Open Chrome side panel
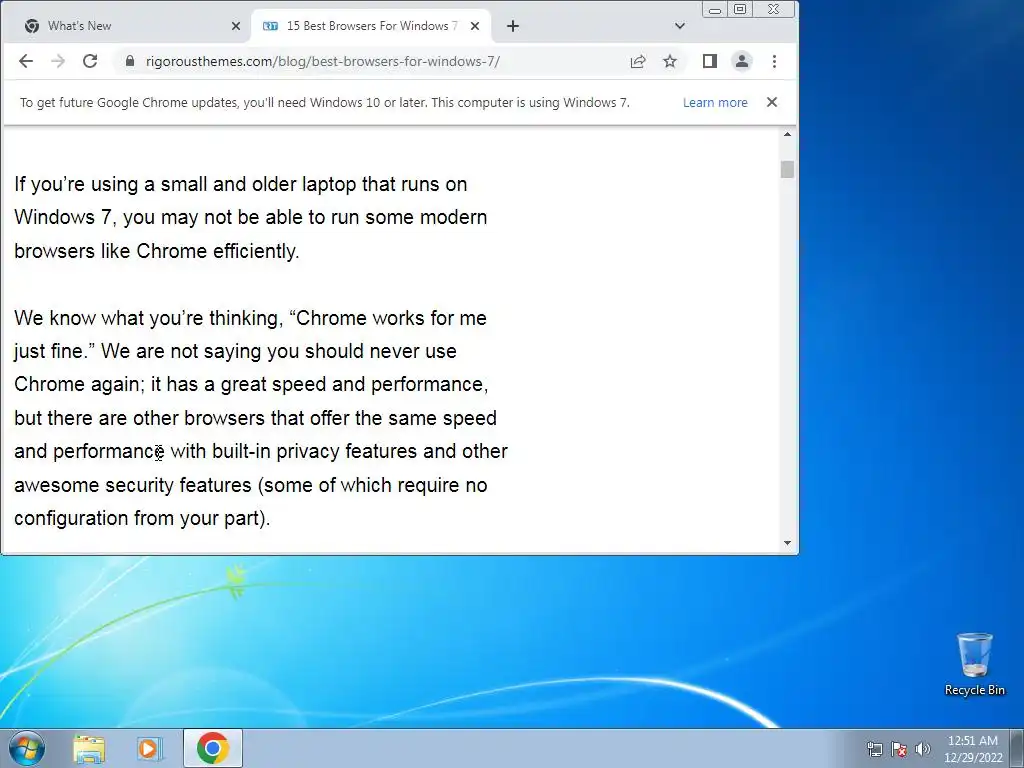 tap(710, 61)
